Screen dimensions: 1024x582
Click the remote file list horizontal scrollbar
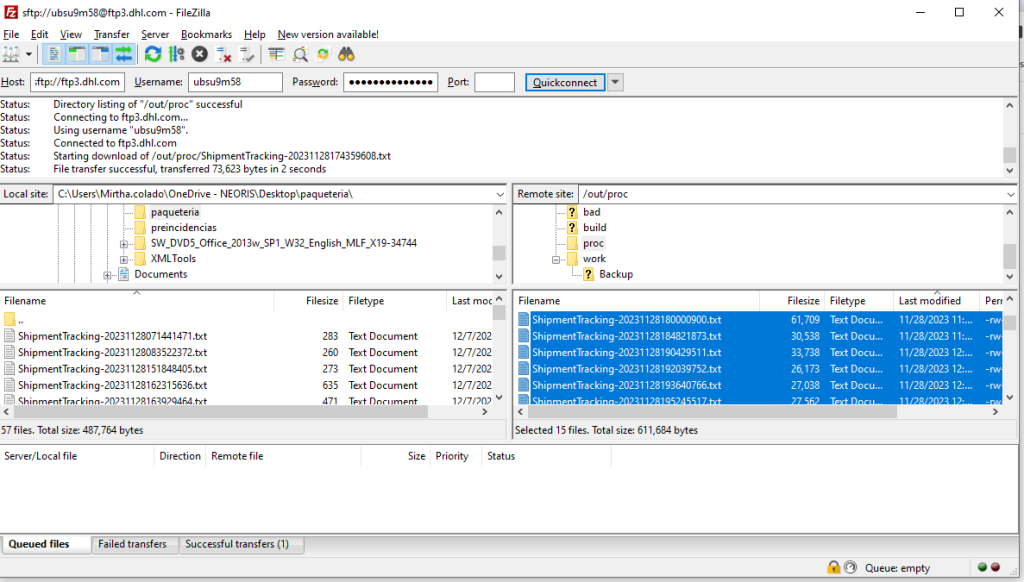tap(712, 412)
